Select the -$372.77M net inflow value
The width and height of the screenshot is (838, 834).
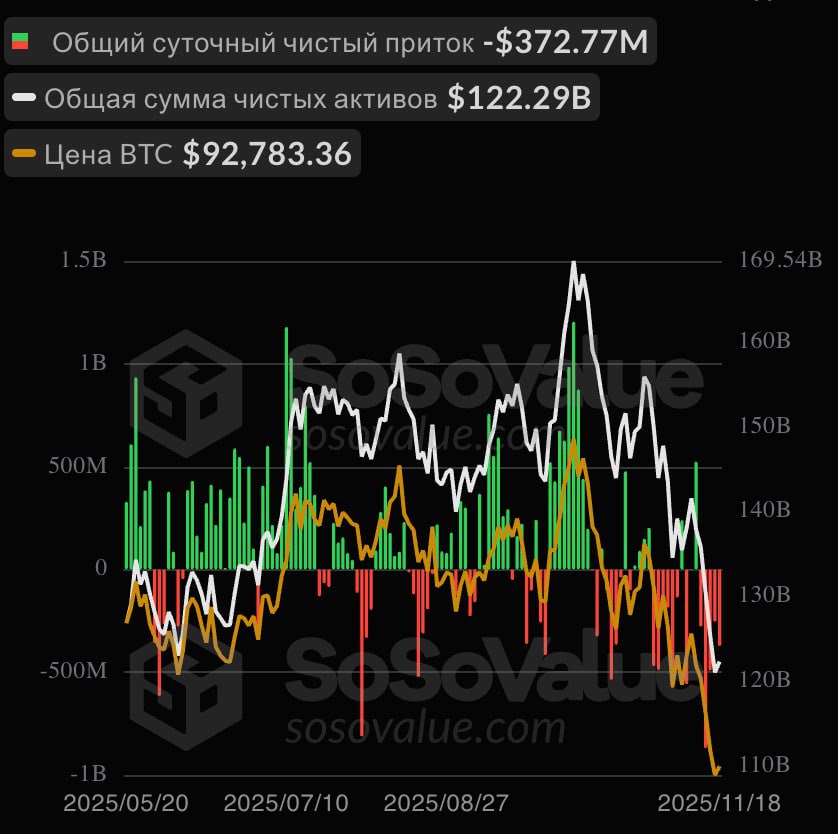coord(565,43)
